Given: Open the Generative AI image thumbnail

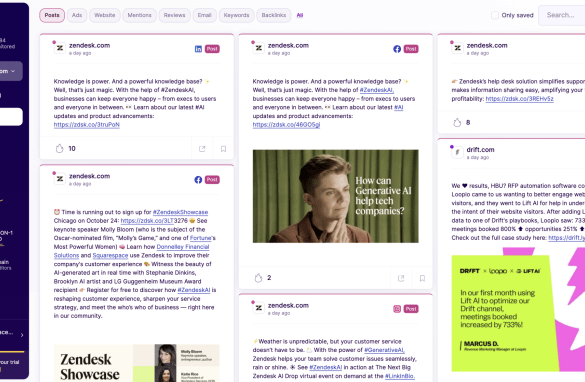Looking at the screenshot, I should pos(335,196).
